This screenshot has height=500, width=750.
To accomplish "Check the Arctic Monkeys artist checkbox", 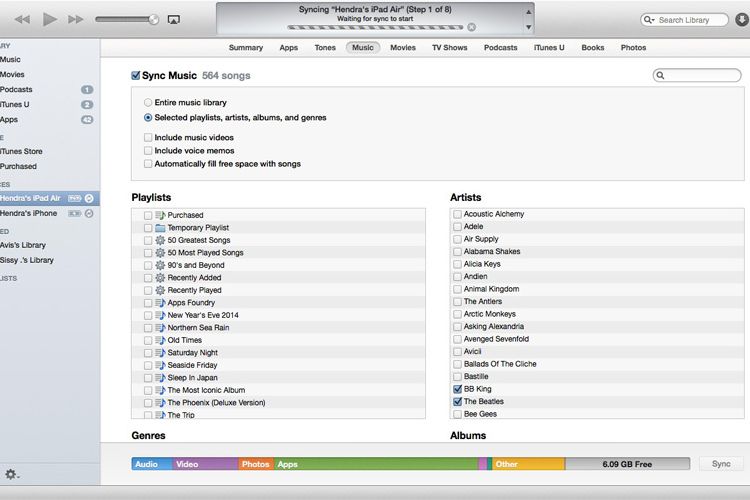I will coord(457,314).
